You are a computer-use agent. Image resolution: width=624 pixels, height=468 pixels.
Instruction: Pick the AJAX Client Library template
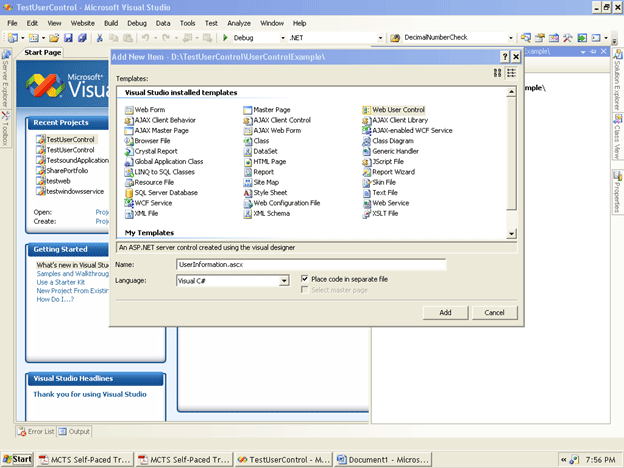[395, 120]
